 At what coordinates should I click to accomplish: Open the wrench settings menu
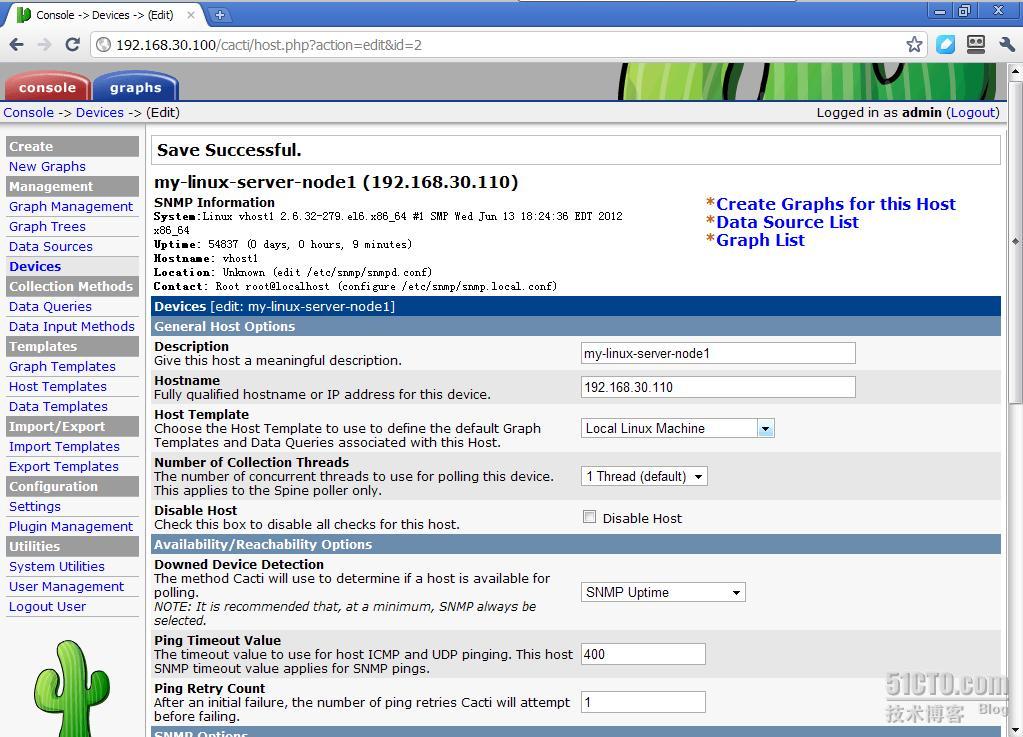(x=1007, y=44)
